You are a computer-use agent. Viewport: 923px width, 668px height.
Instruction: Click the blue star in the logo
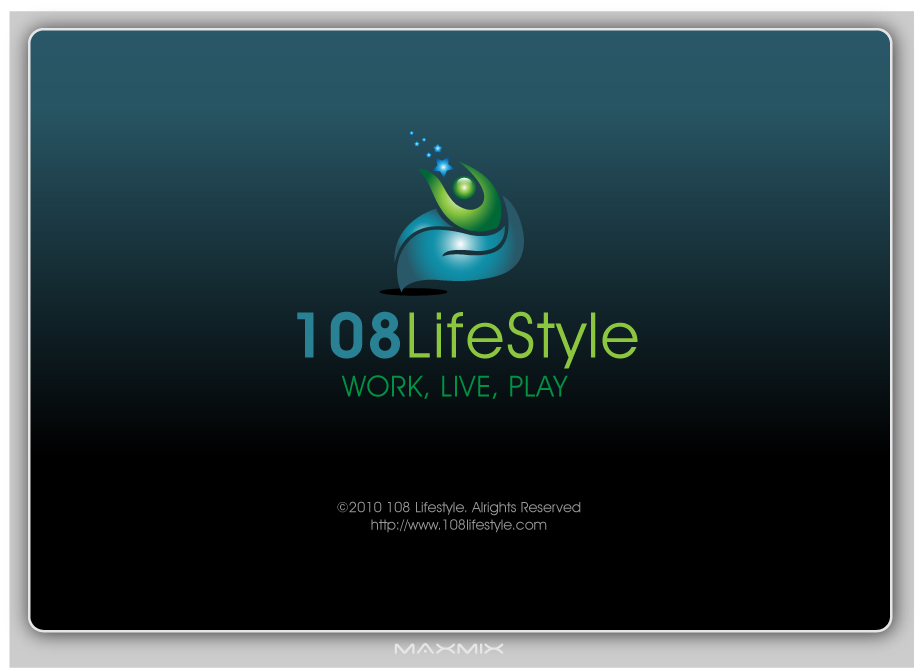442,166
